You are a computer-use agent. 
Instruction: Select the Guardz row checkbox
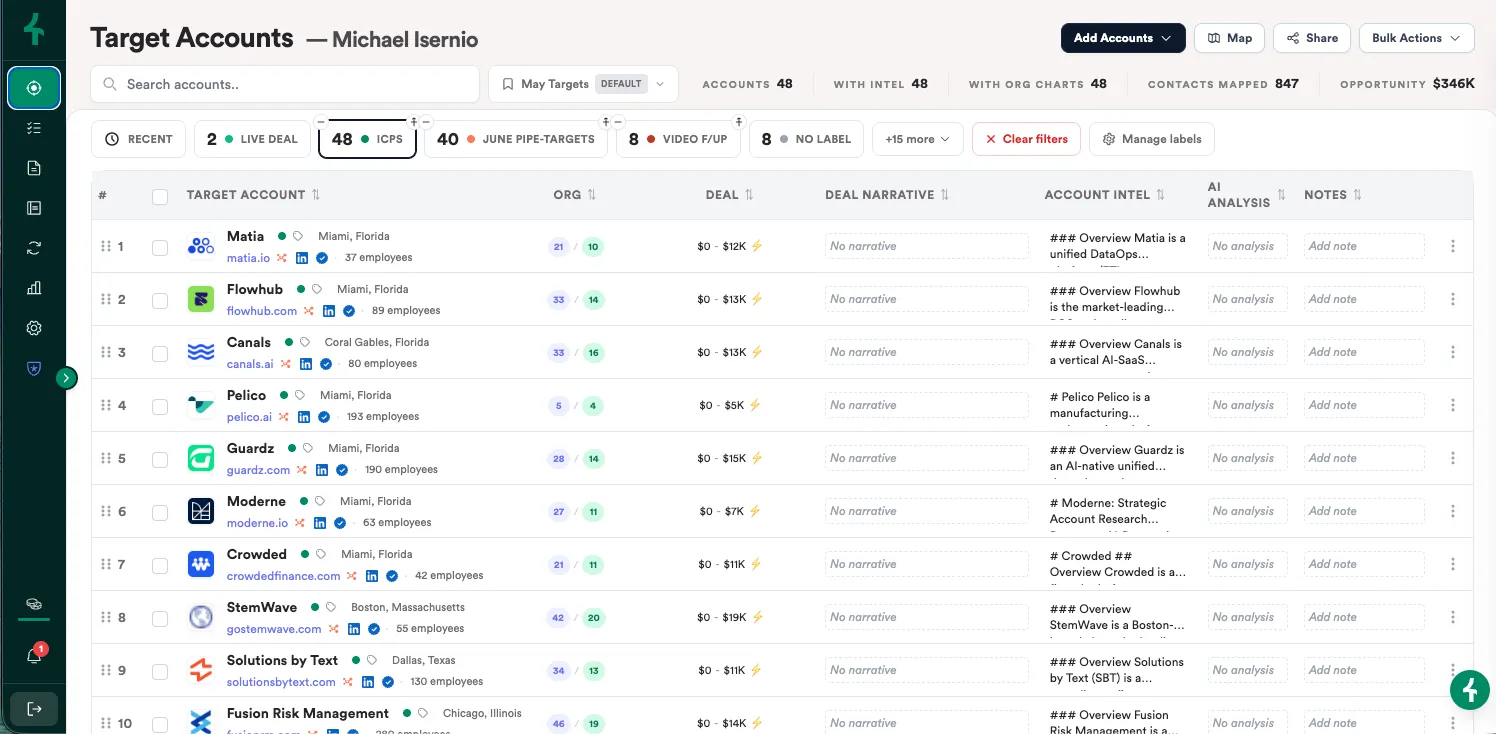tap(160, 459)
